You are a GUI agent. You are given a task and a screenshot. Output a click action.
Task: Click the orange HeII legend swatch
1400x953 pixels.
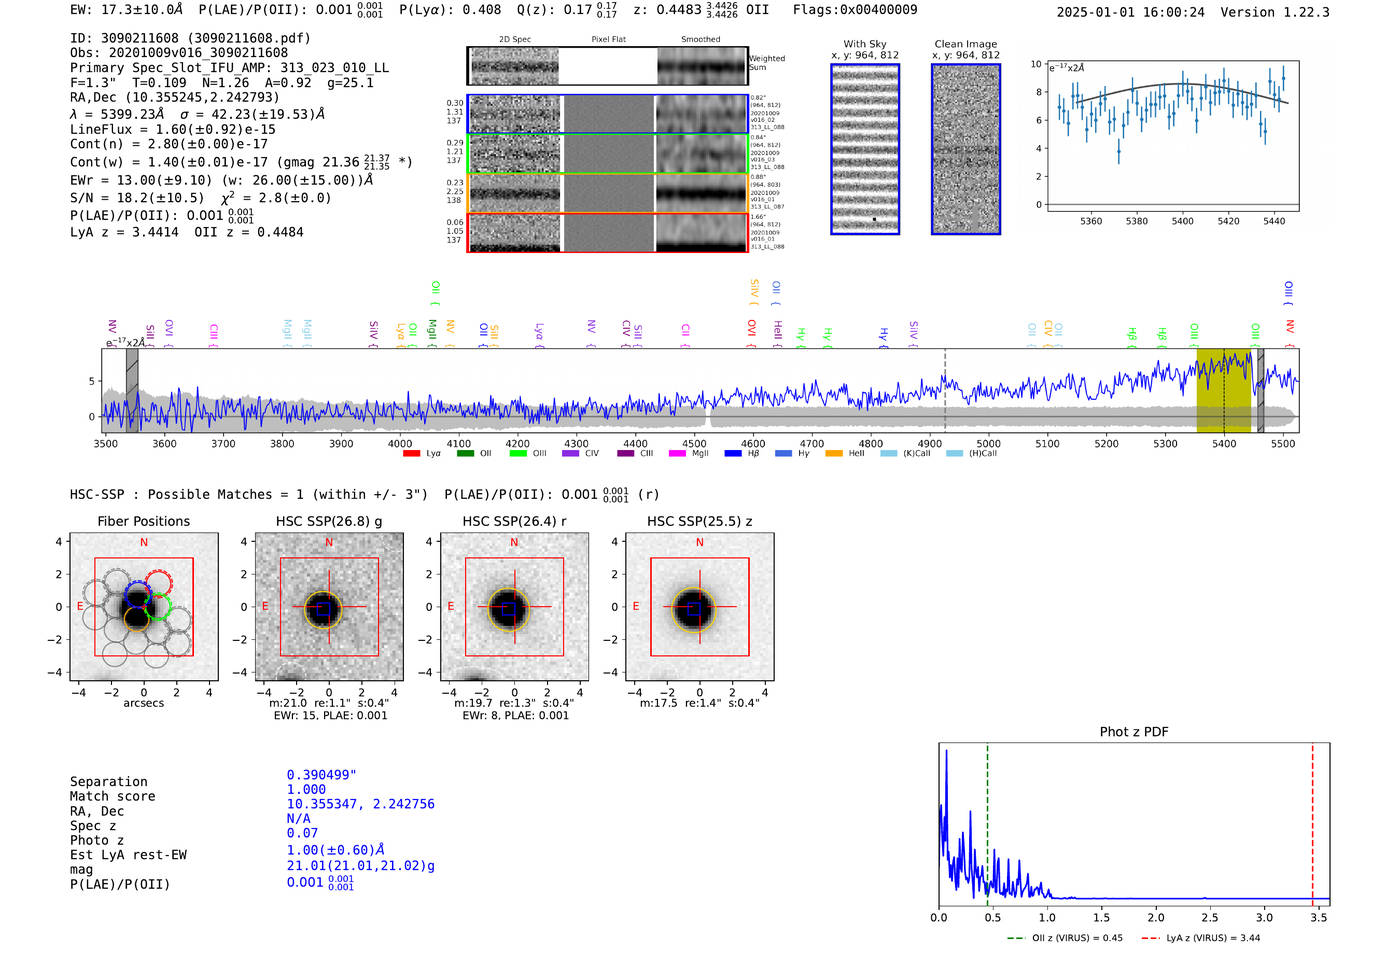point(834,454)
